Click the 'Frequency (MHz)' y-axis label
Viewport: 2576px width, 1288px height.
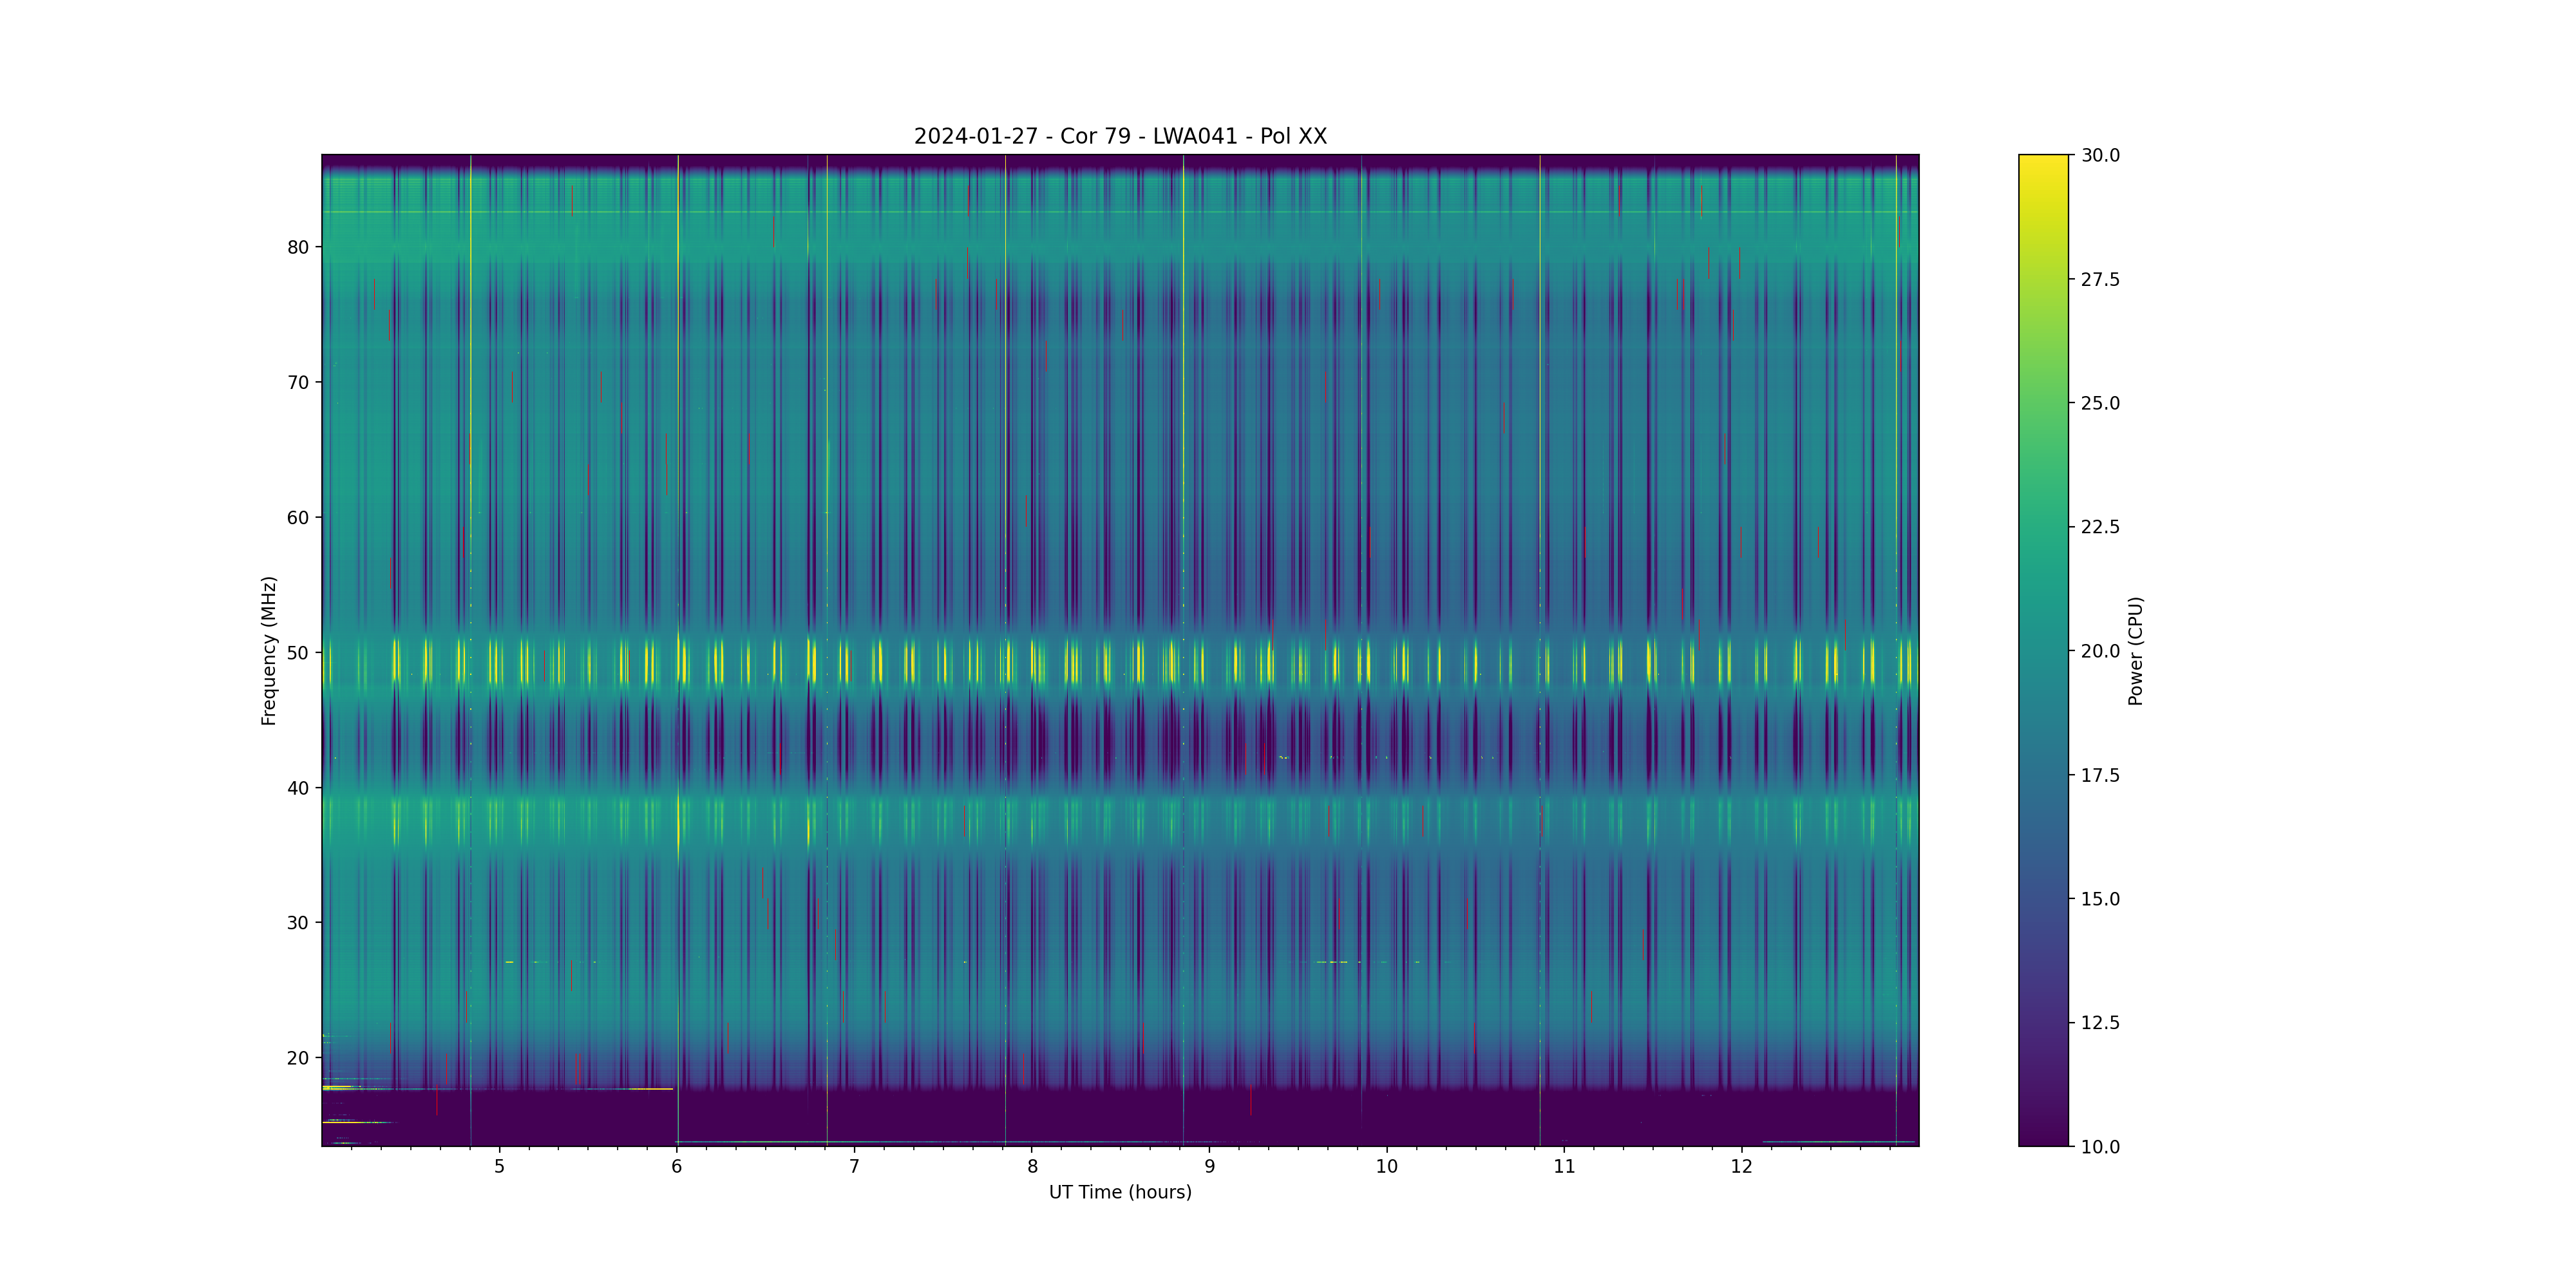tap(268, 650)
